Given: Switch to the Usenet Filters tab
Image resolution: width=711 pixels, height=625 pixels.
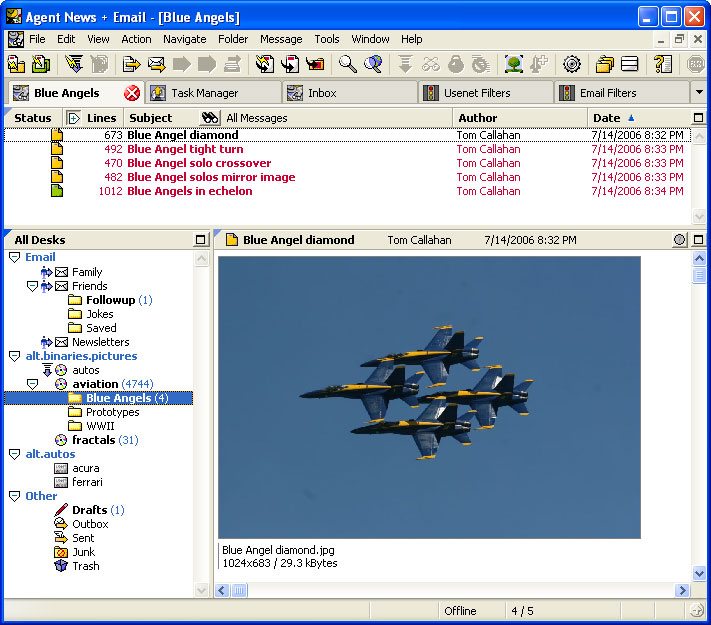Looking at the screenshot, I should click(477, 93).
